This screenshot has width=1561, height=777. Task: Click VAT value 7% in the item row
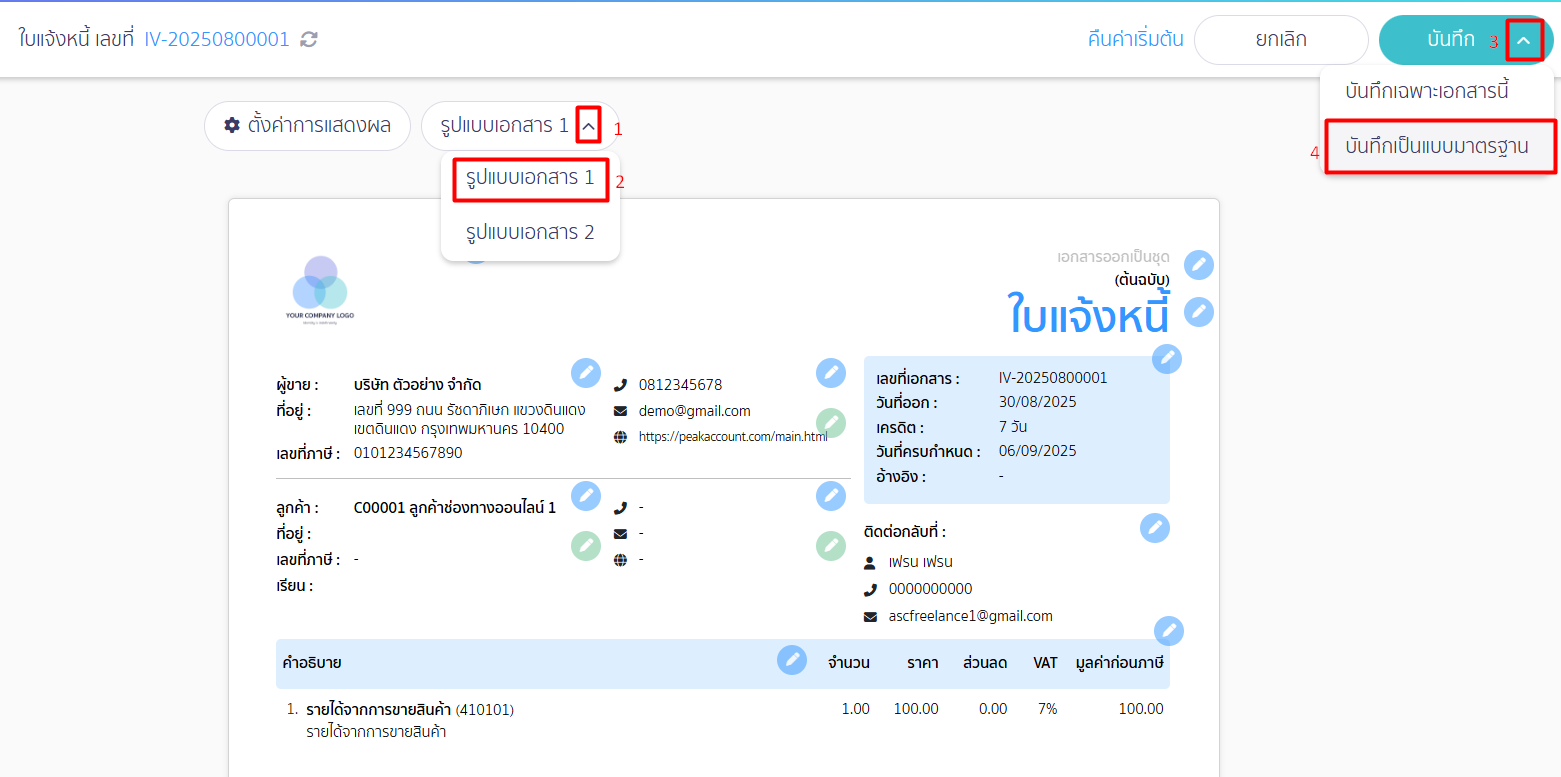1047,709
